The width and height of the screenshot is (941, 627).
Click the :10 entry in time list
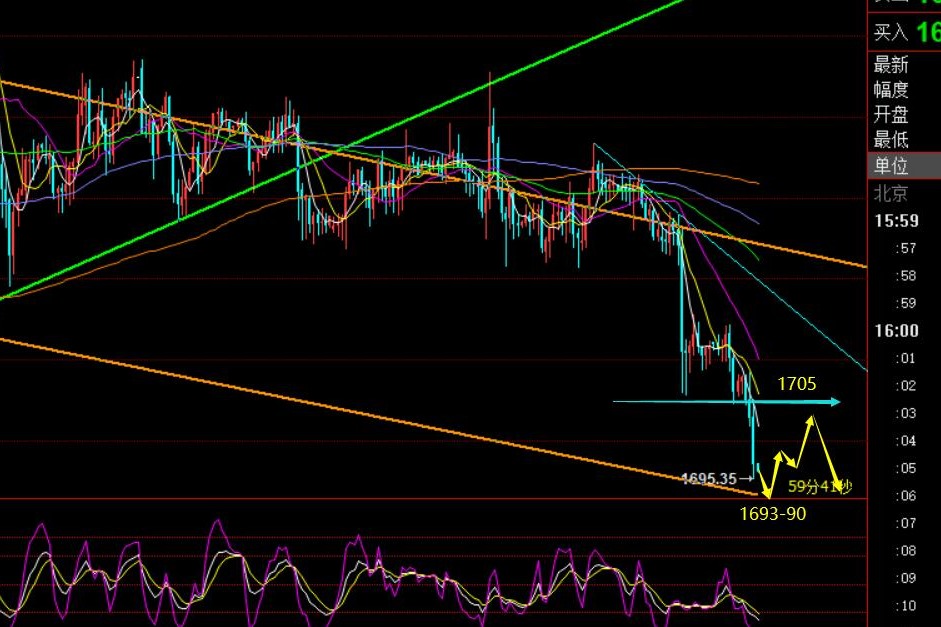(x=906, y=606)
